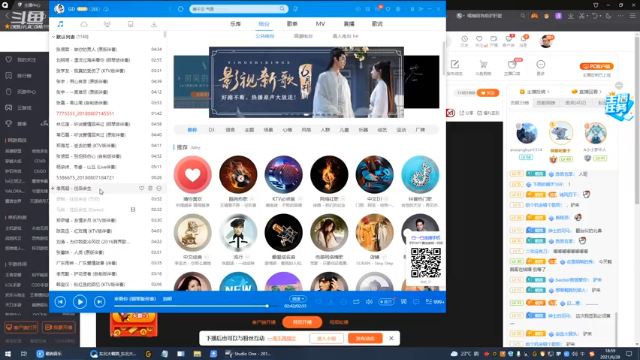The width and height of the screenshot is (640, 360).
Task: Click the heart icon on the hovered song row
Action: tap(141, 188)
